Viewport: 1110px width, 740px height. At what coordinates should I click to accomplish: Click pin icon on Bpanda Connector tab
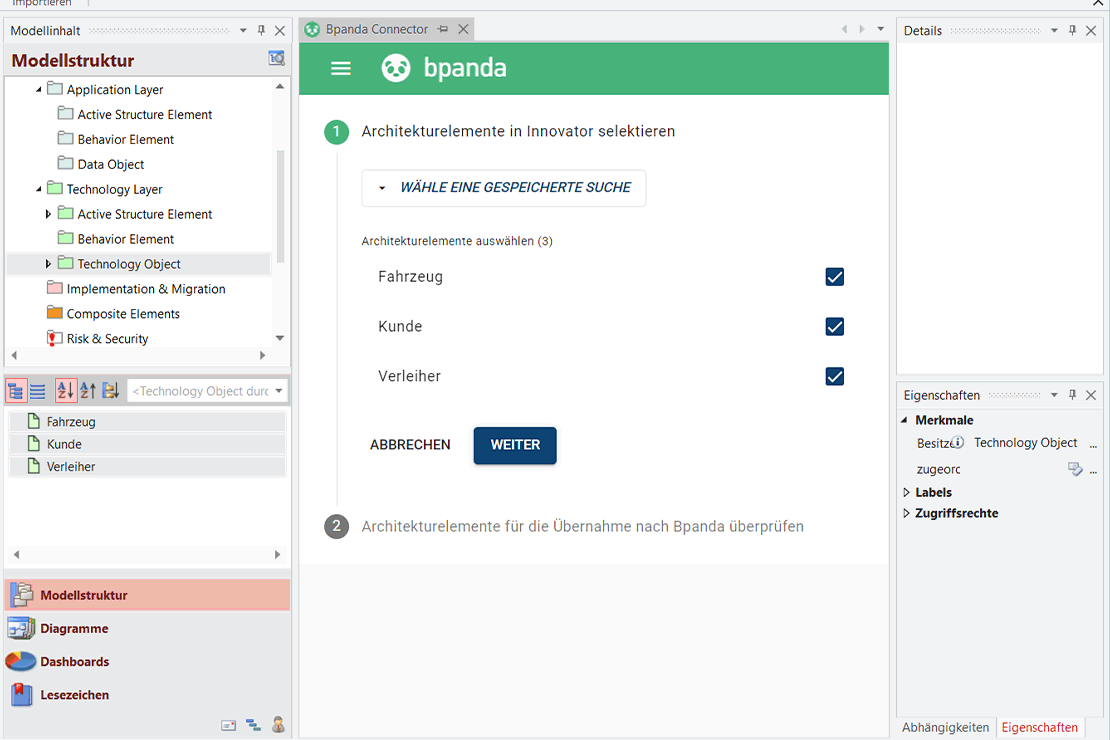[443, 29]
